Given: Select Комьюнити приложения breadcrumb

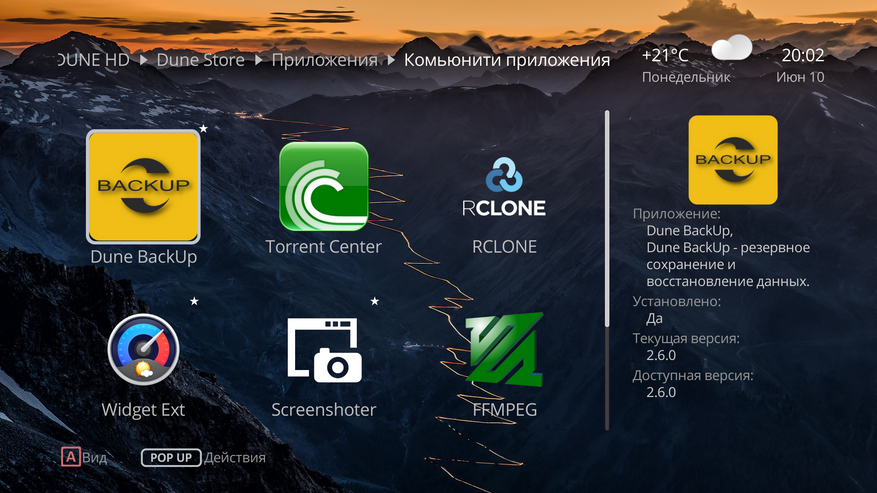Looking at the screenshot, I should pos(507,60).
